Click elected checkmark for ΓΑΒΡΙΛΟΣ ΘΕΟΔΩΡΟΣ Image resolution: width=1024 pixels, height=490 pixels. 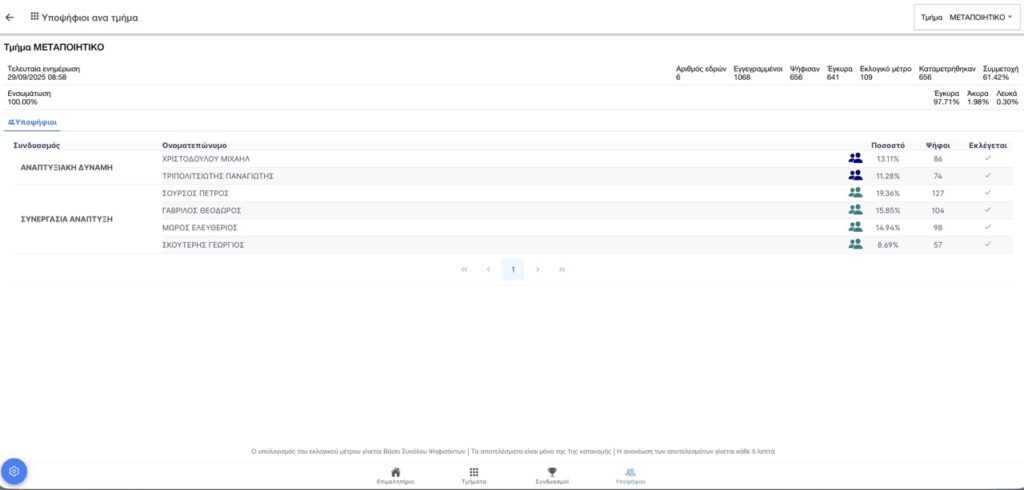coord(987,210)
